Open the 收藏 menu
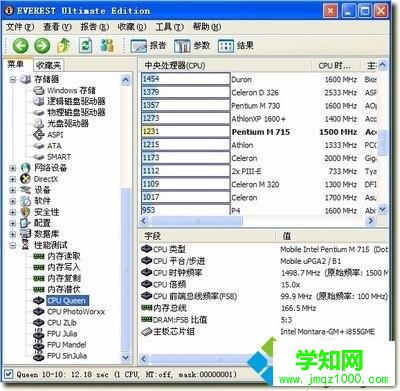400x391 pixels. pos(132,27)
